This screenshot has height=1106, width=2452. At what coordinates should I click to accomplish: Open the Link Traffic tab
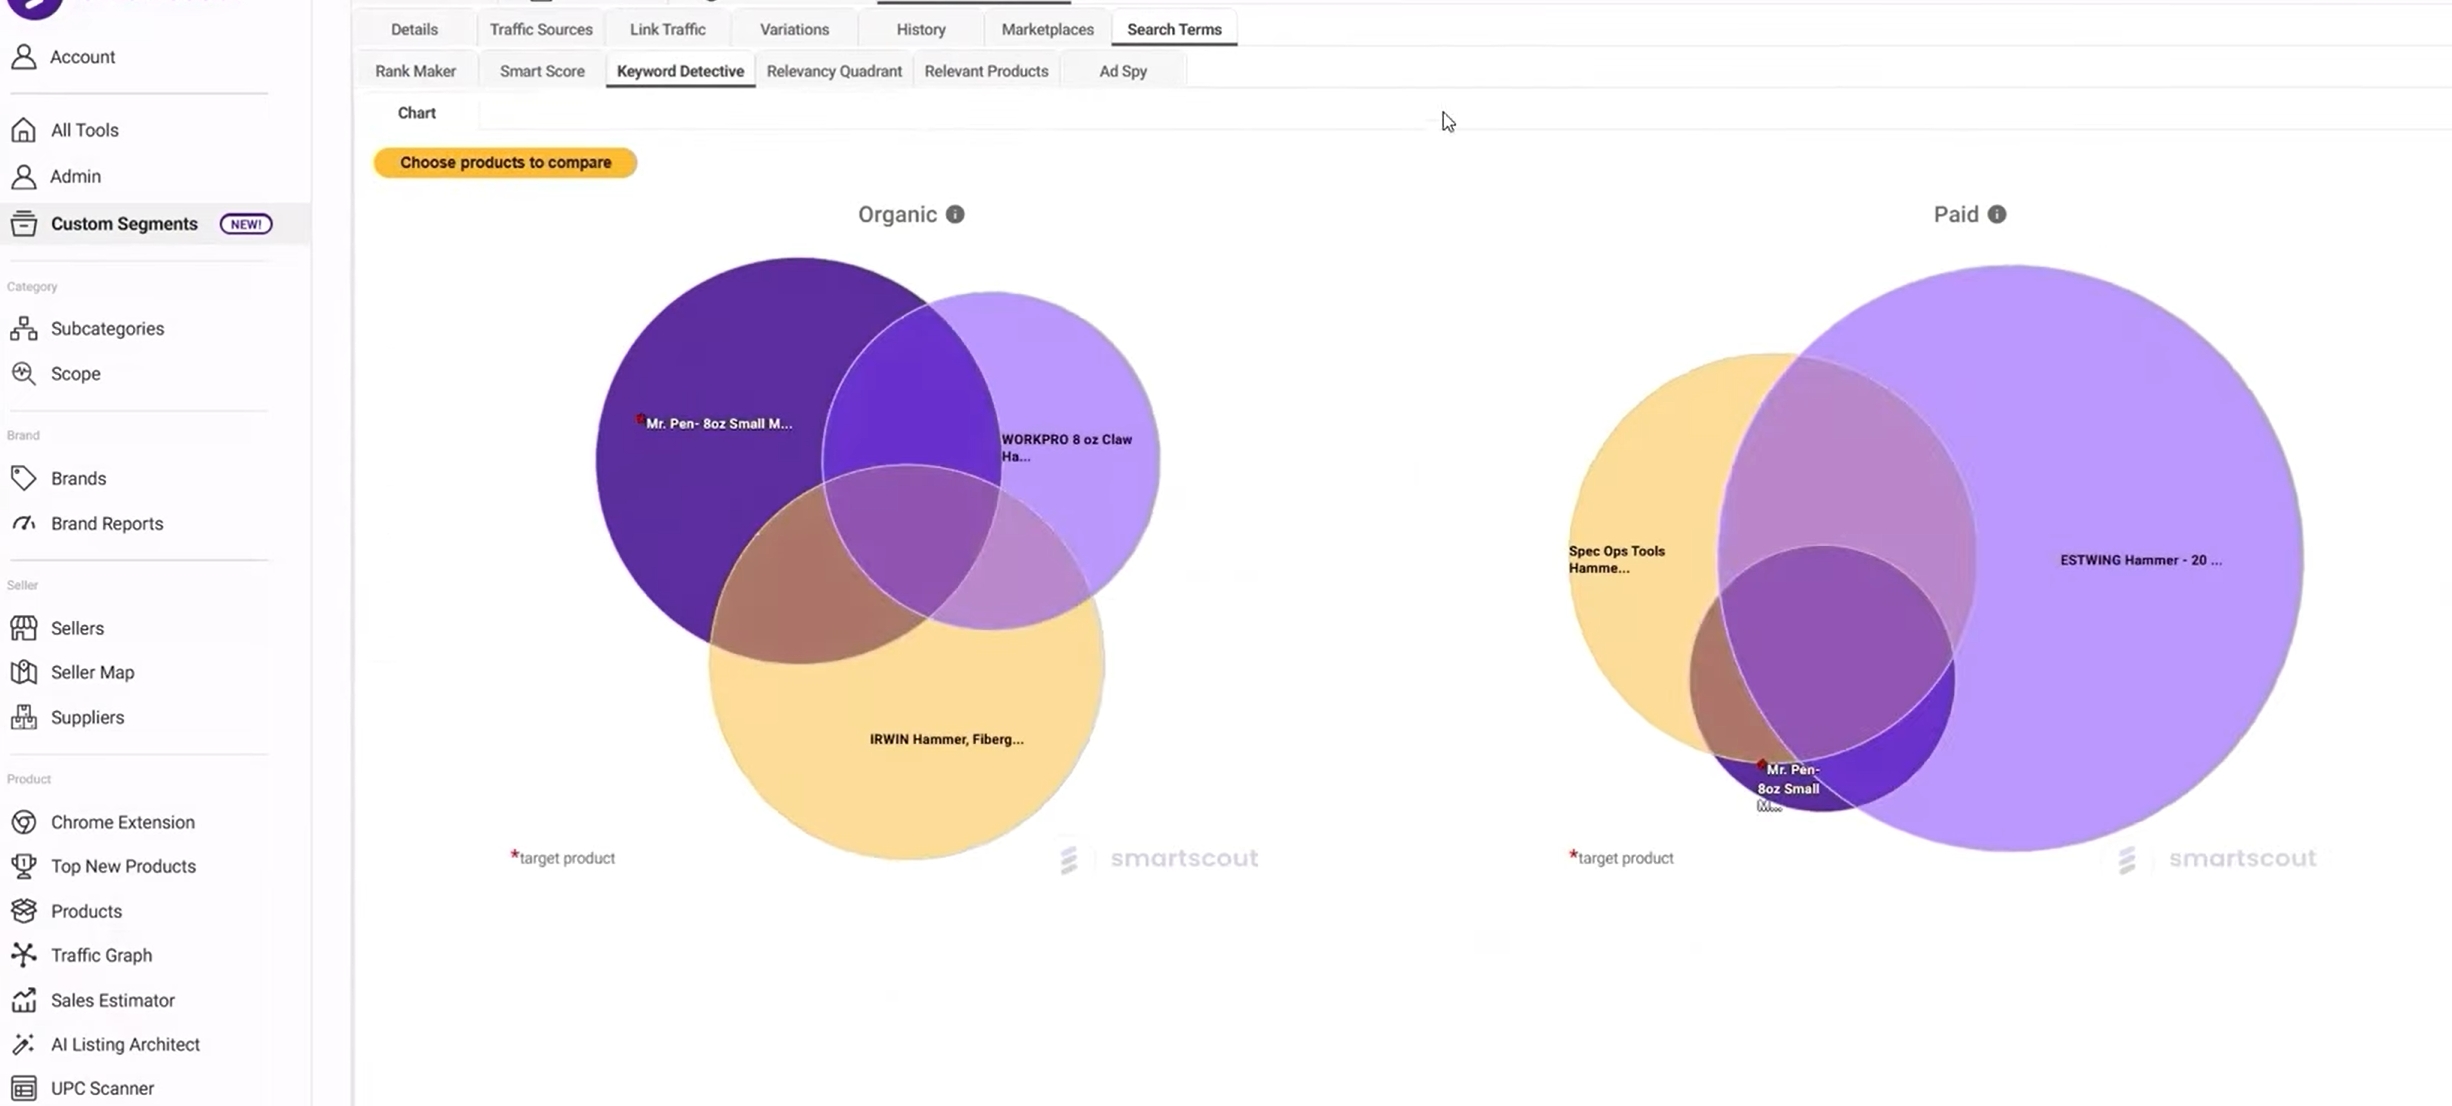[668, 29]
